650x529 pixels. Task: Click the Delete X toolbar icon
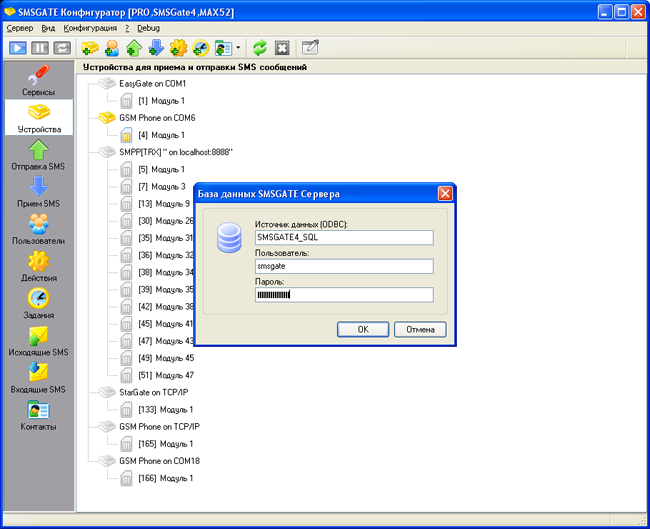[x=282, y=48]
